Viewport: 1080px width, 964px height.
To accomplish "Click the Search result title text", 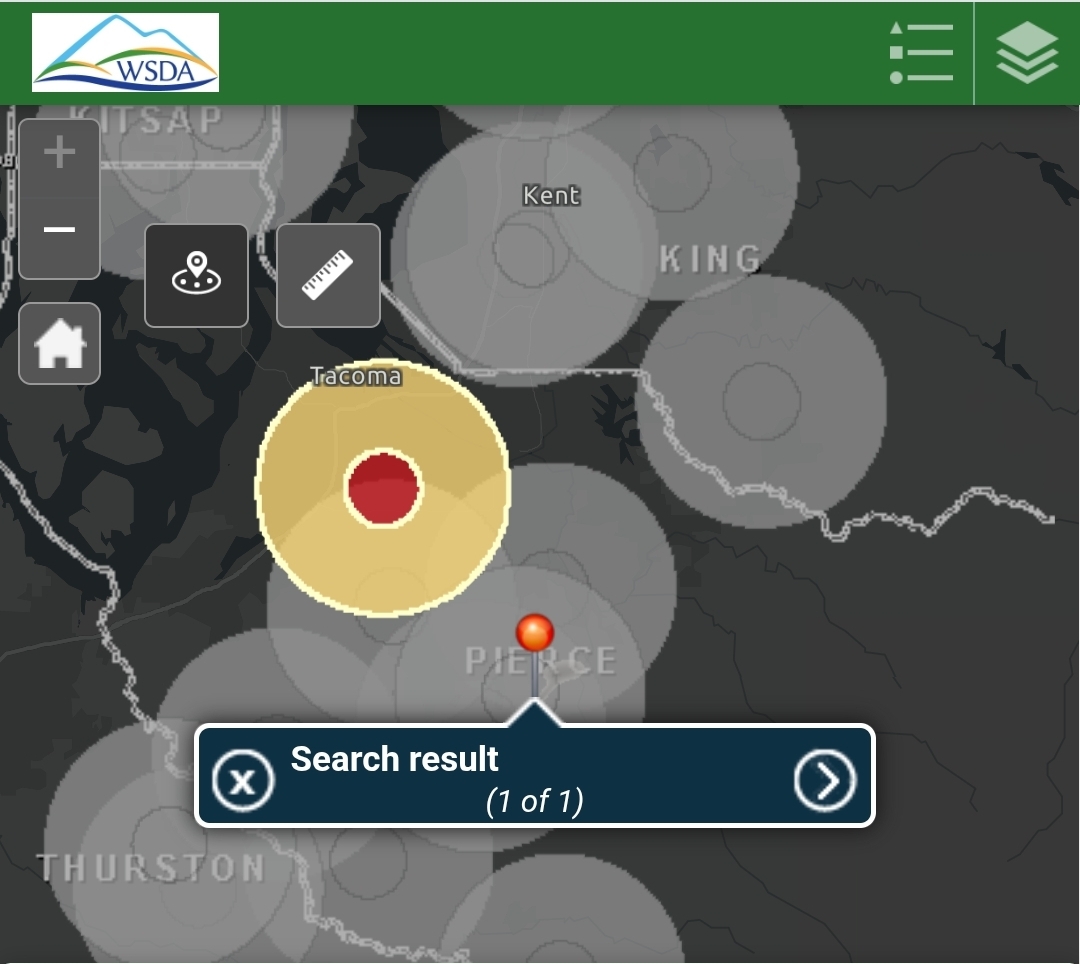I will pos(394,759).
